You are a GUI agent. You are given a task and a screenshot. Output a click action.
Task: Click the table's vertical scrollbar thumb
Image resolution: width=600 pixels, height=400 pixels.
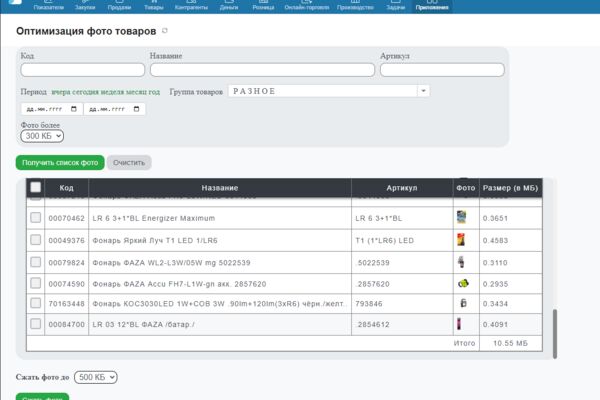click(x=555, y=333)
